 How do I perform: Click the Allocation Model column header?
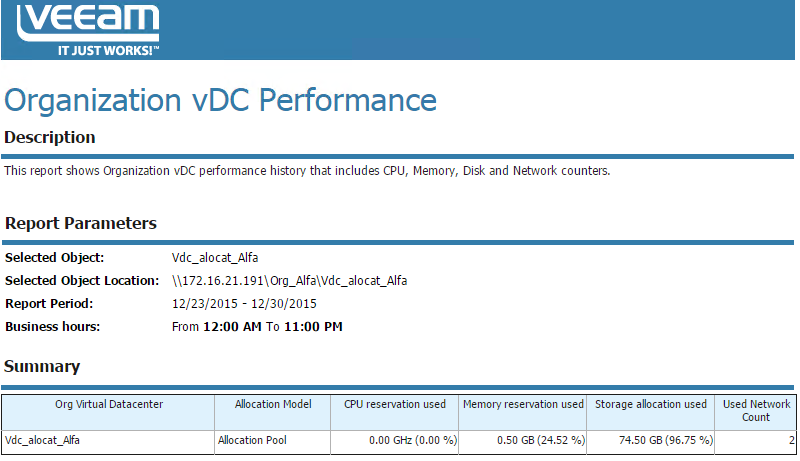(x=273, y=404)
